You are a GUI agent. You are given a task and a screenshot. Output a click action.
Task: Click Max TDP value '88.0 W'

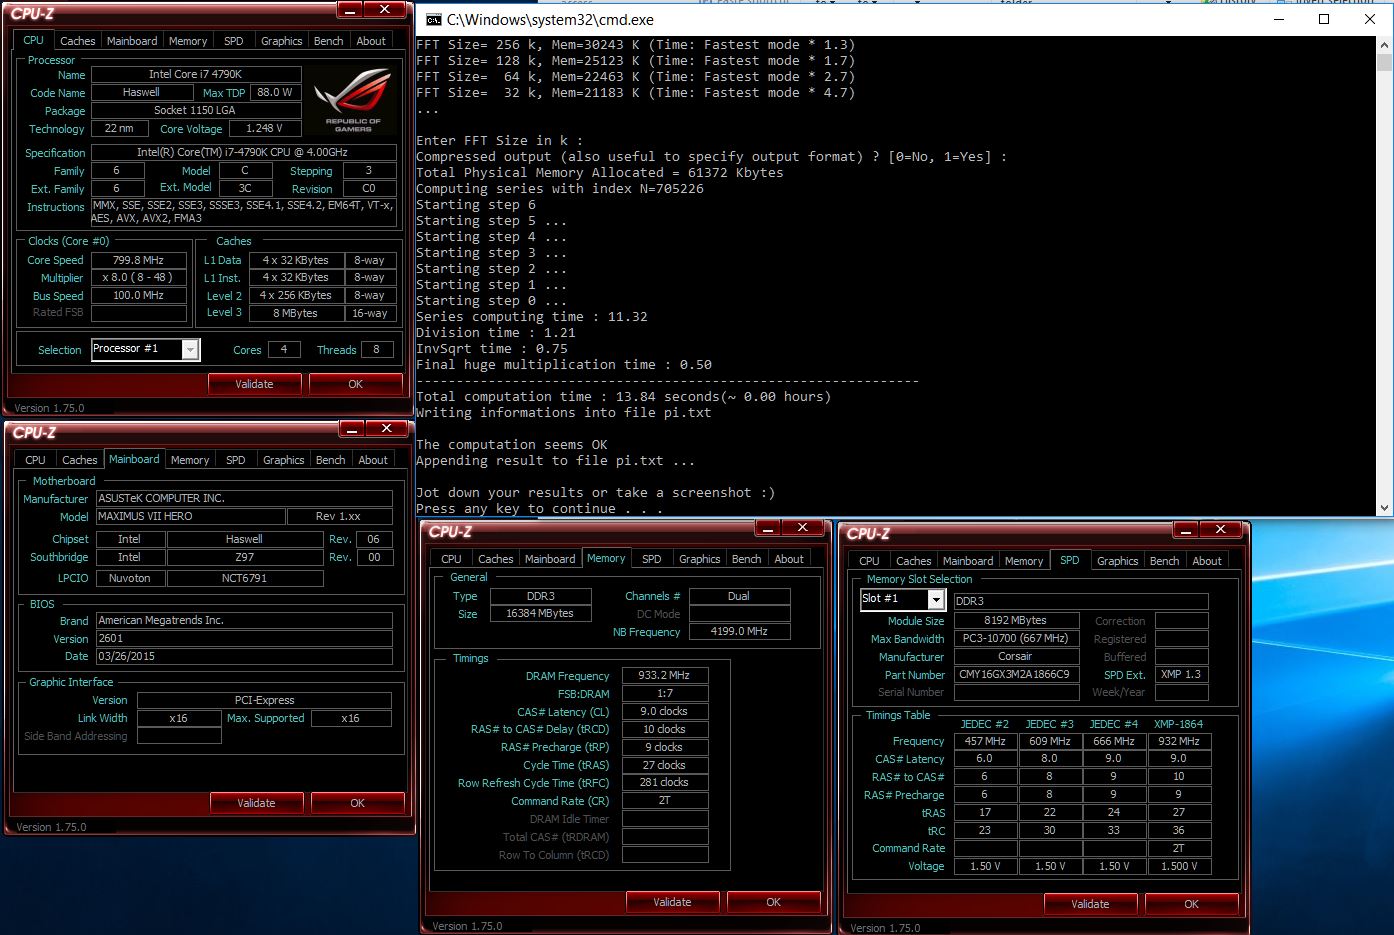275,92
